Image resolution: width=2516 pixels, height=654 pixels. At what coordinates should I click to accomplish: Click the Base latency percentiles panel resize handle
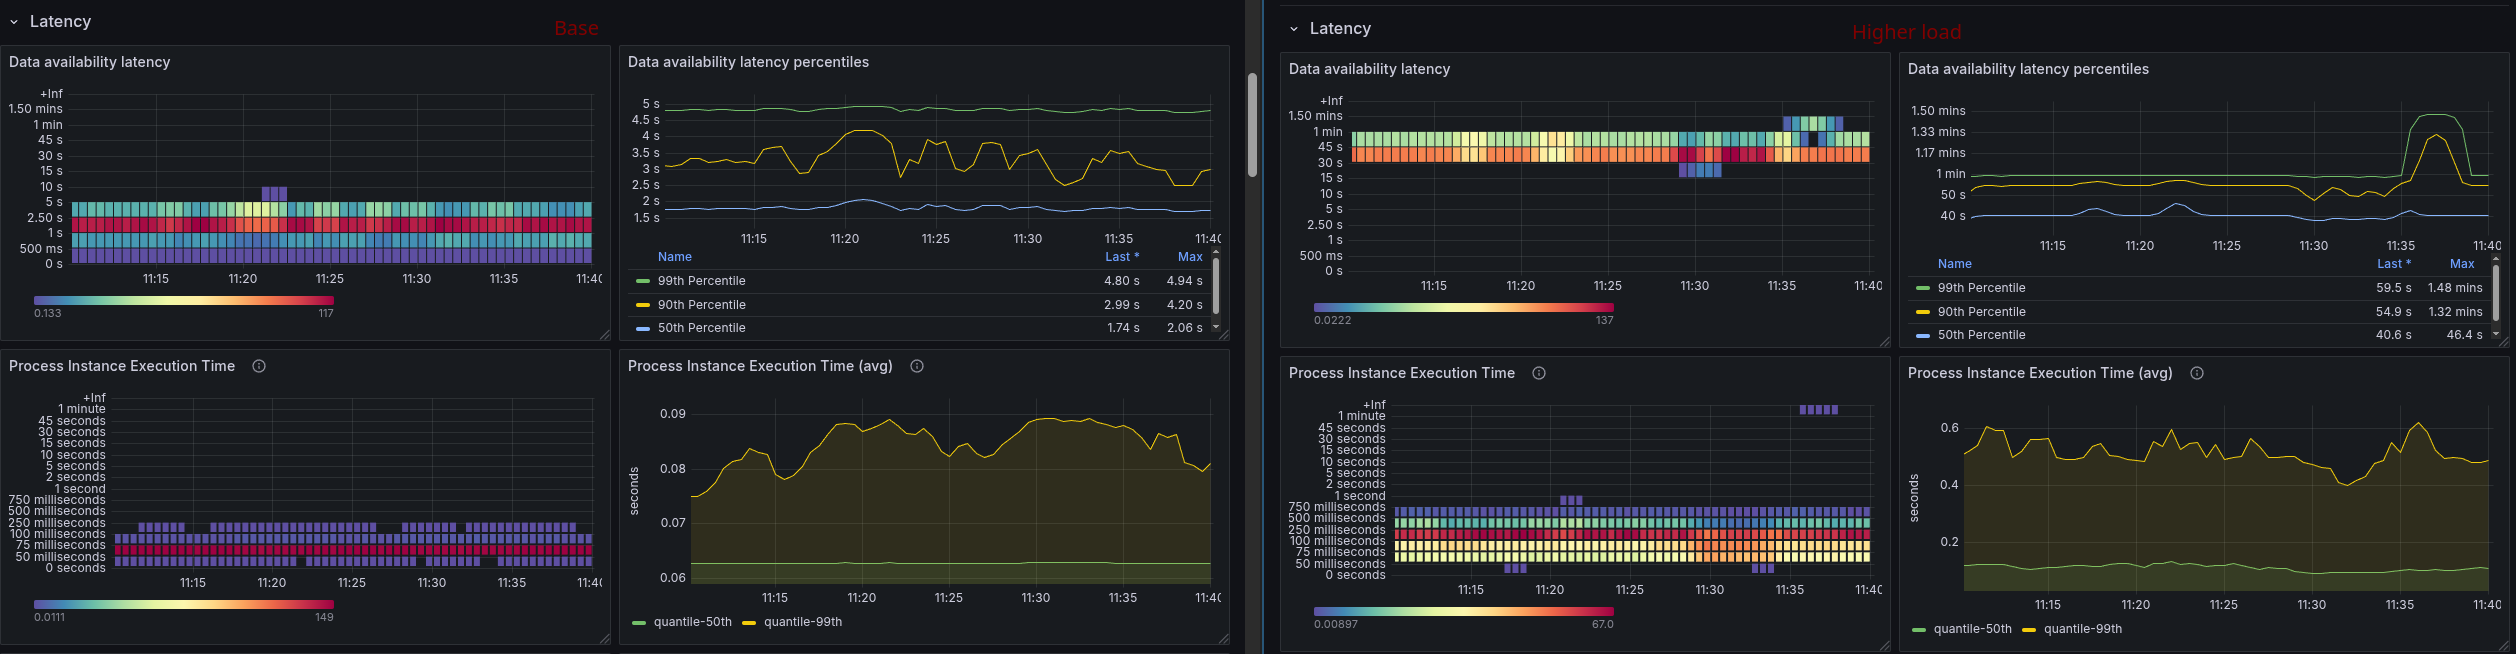coord(1223,335)
